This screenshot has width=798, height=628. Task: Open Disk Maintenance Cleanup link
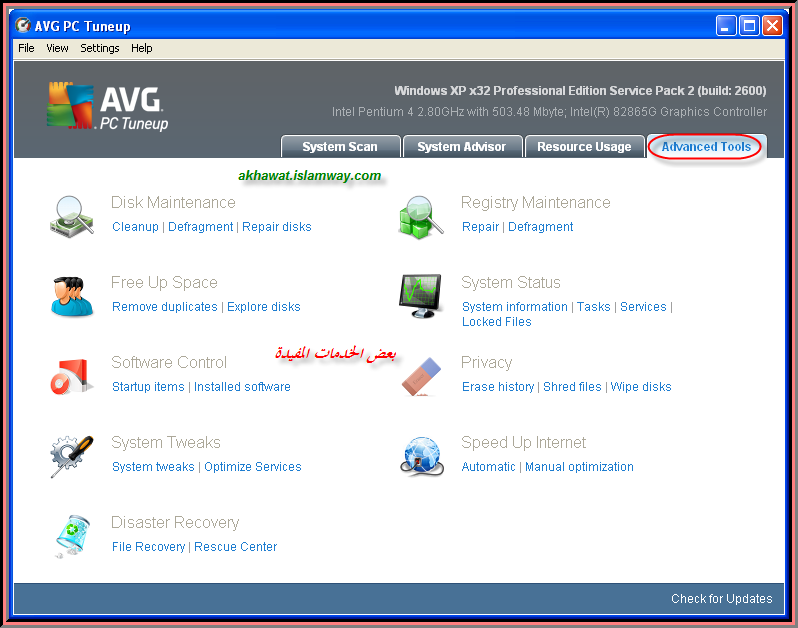135,227
